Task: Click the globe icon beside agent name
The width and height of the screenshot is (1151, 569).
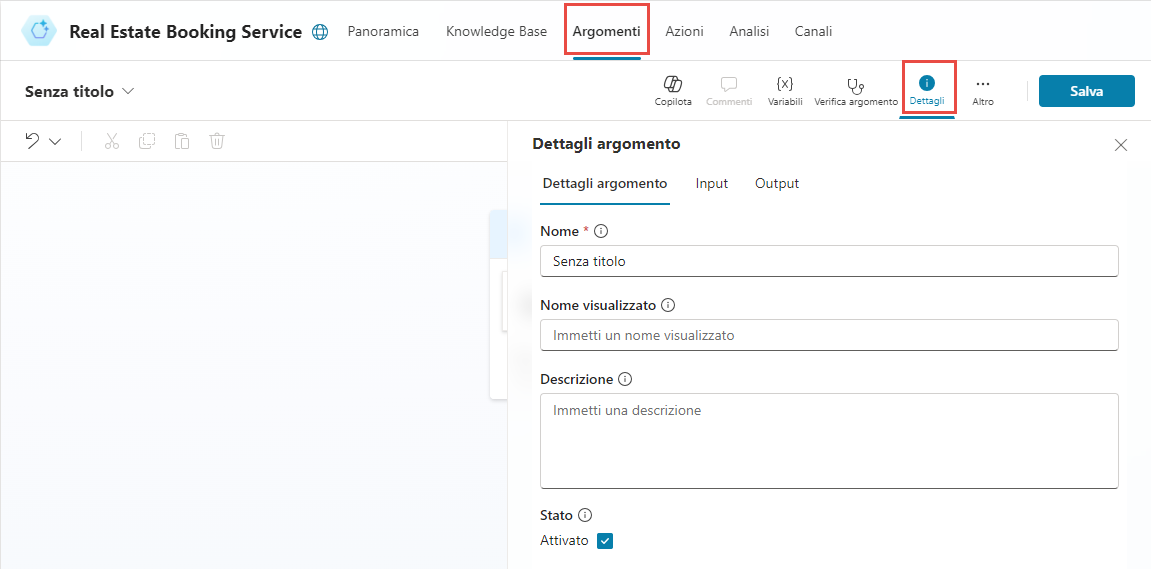Action: (320, 32)
